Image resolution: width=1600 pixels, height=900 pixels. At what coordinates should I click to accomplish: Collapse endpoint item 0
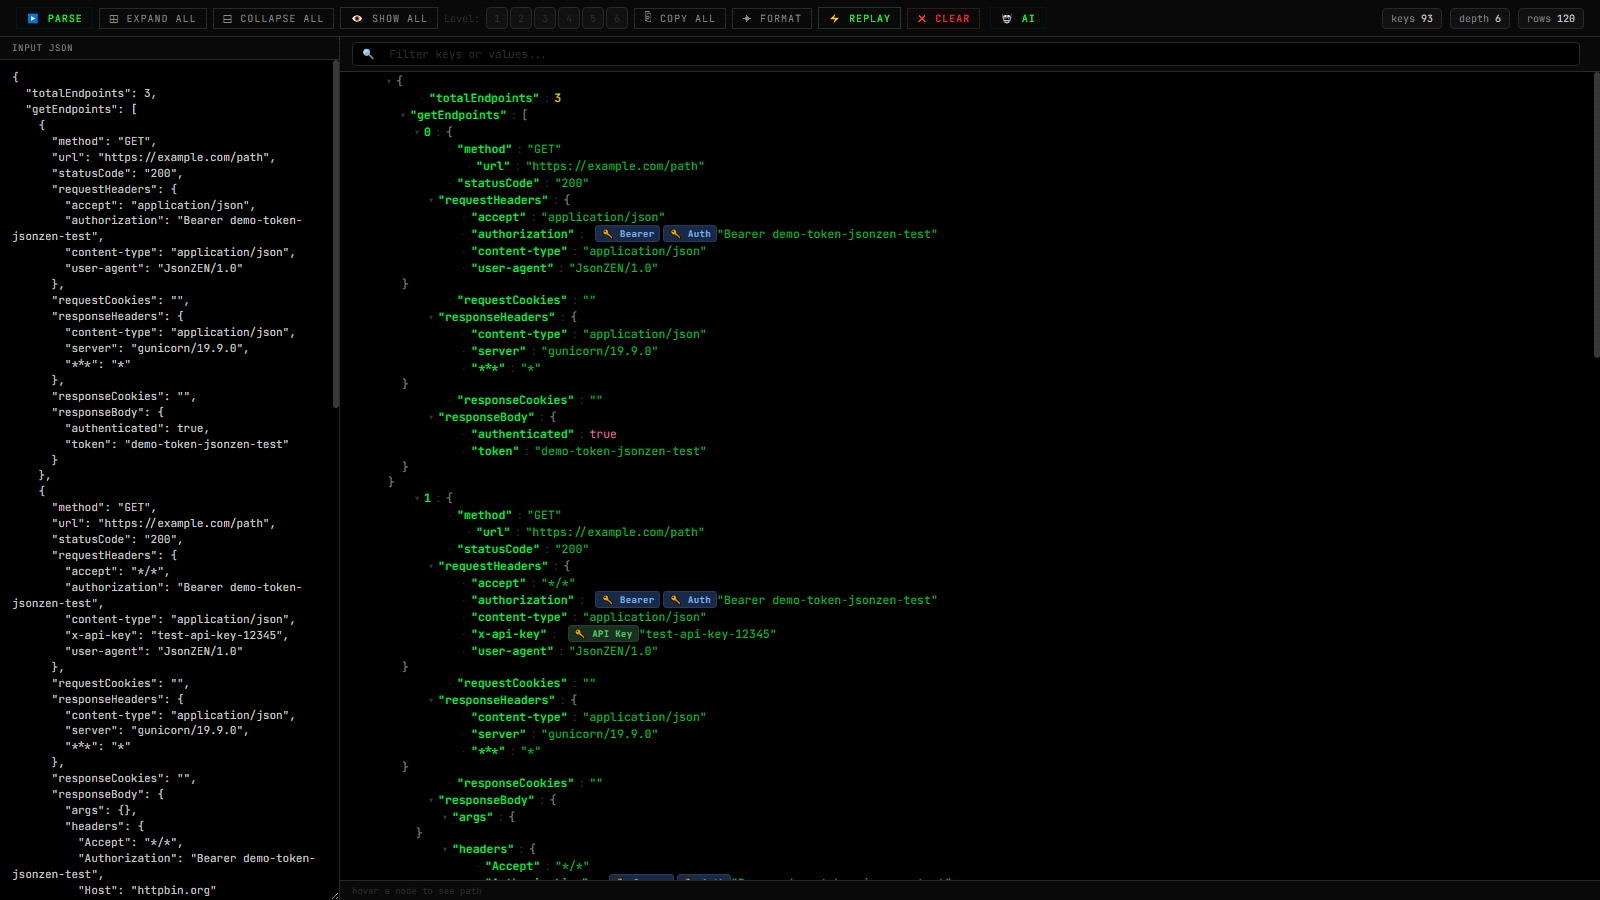(417, 132)
